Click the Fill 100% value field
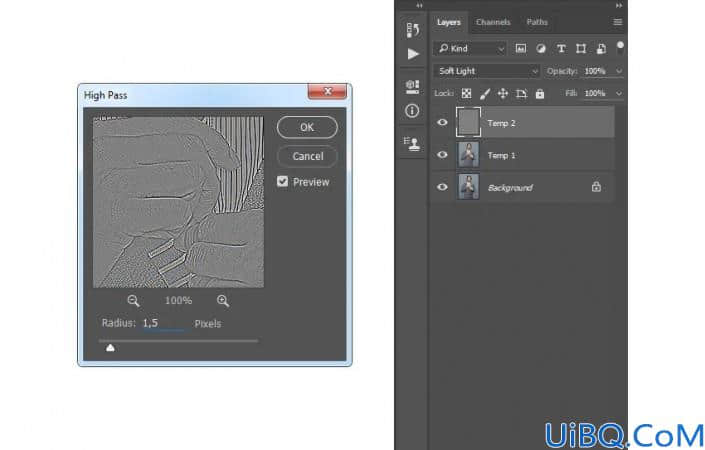 [x=595, y=93]
